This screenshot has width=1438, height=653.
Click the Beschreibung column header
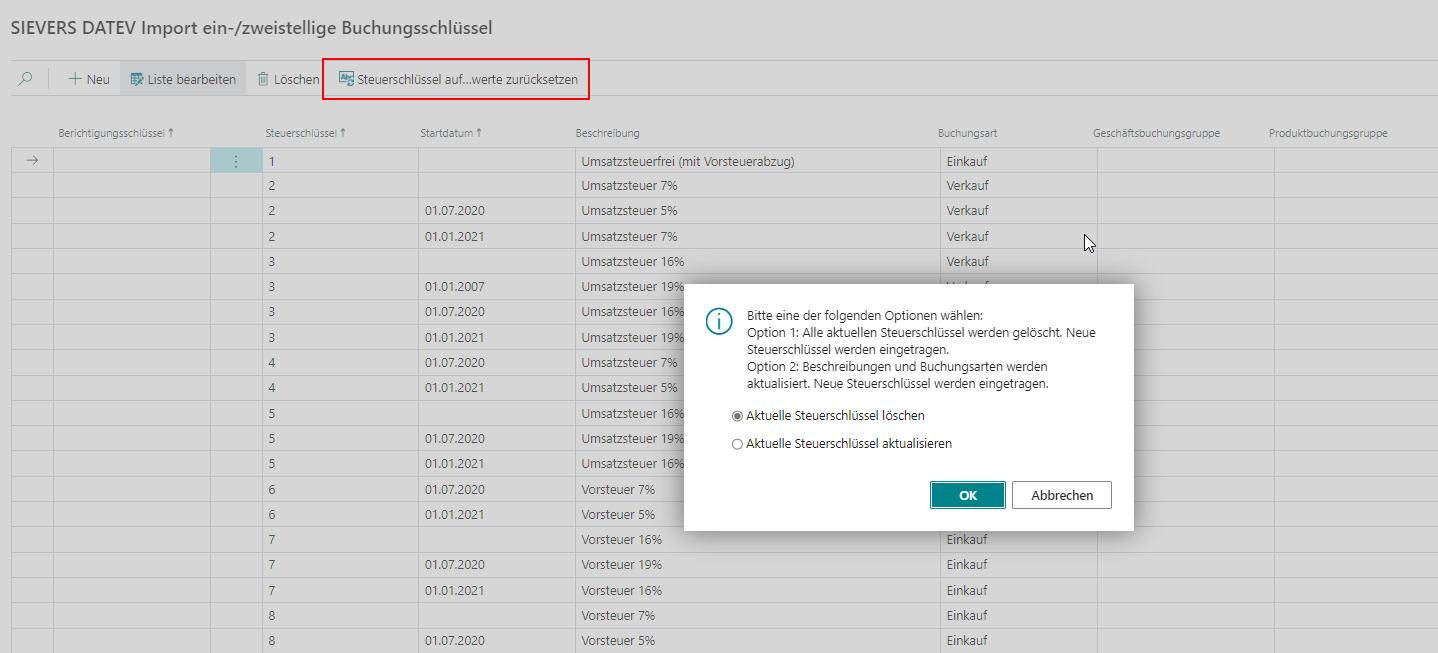tap(607, 133)
